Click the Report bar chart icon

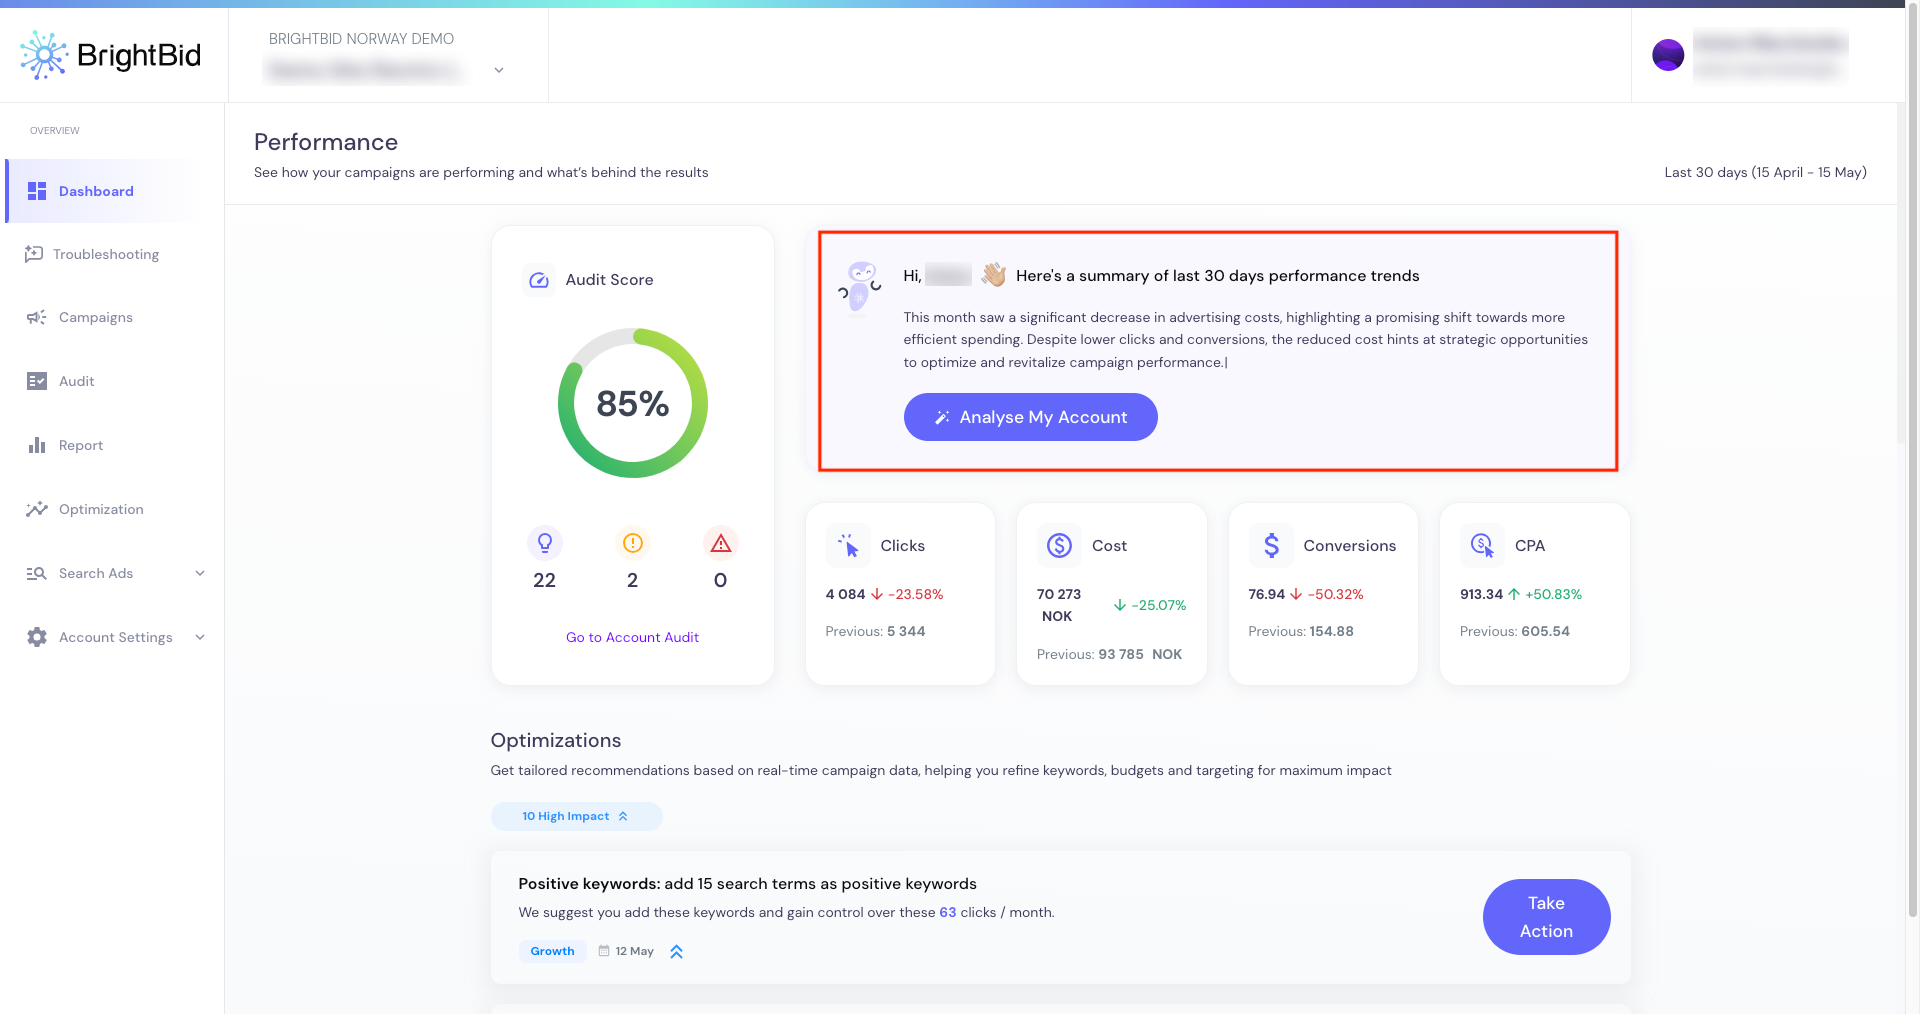(37, 445)
